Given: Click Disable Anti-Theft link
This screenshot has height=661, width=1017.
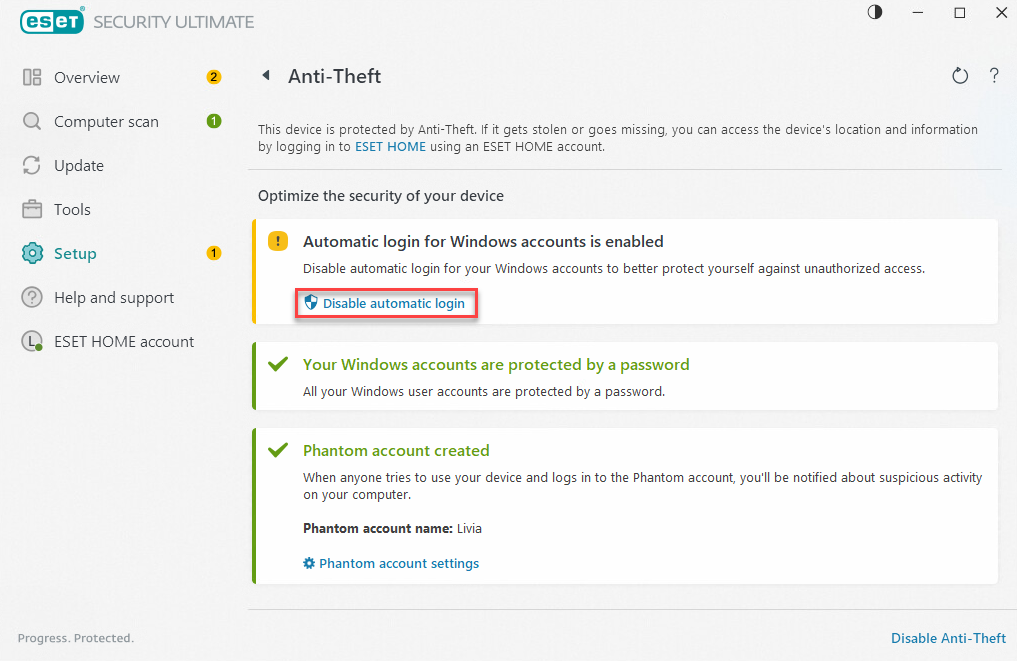Looking at the screenshot, I should [948, 638].
